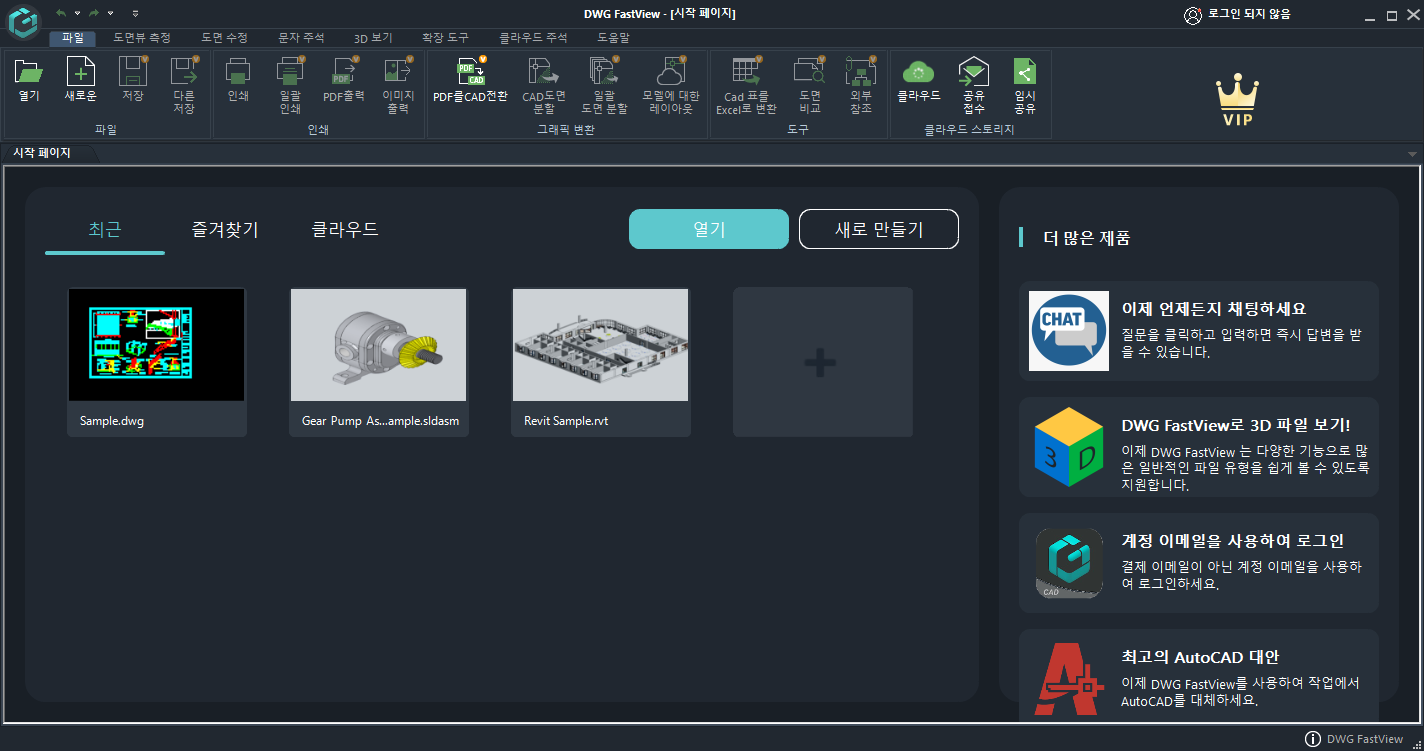Click the 일괄 도면 분할 icon
Viewport: 1424px width, 751px height.
(x=604, y=71)
